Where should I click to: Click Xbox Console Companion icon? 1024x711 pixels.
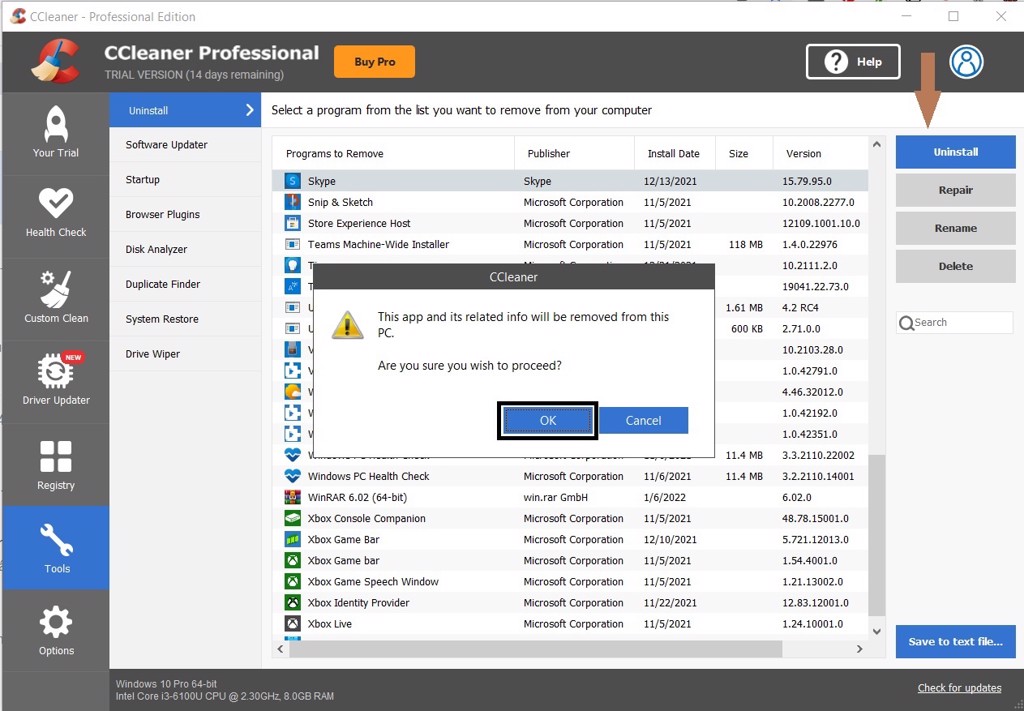click(x=293, y=518)
